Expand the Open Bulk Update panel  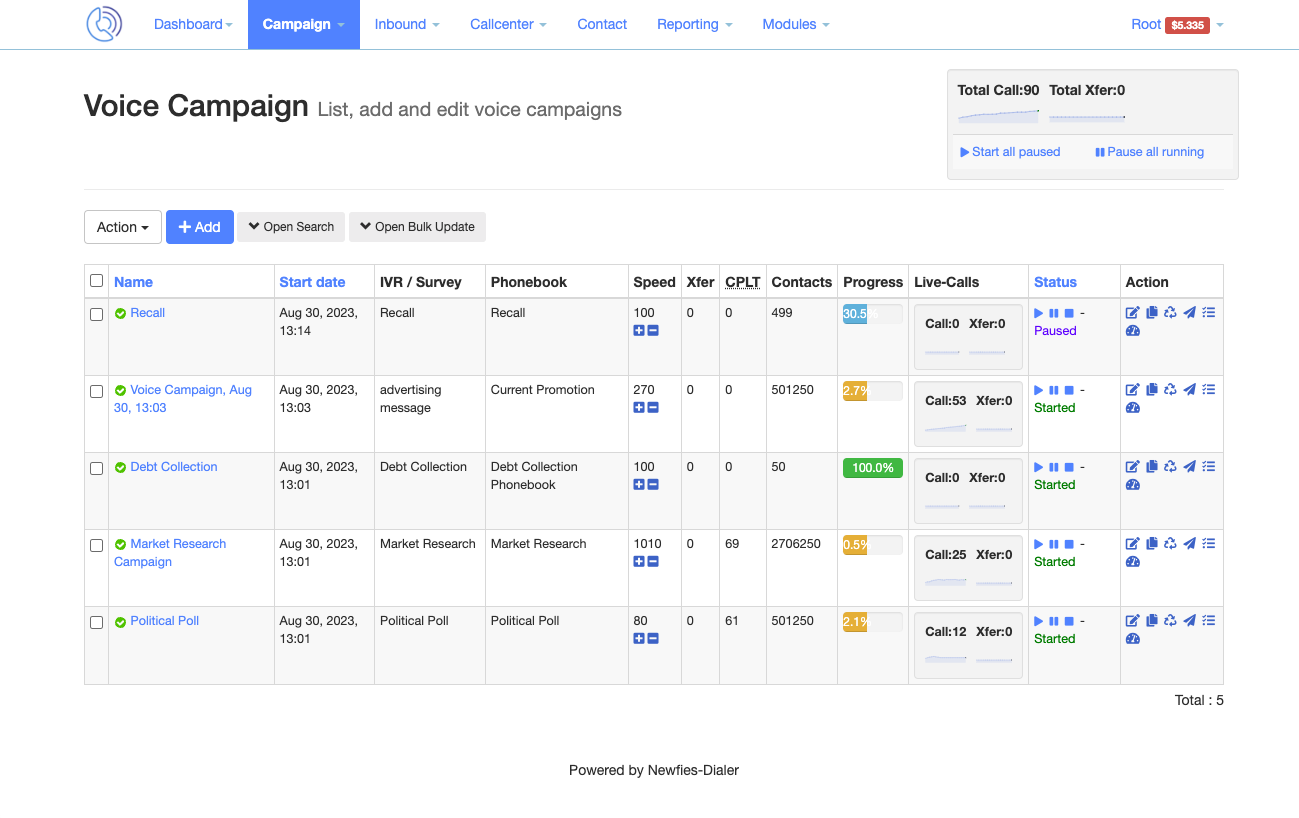pos(417,227)
